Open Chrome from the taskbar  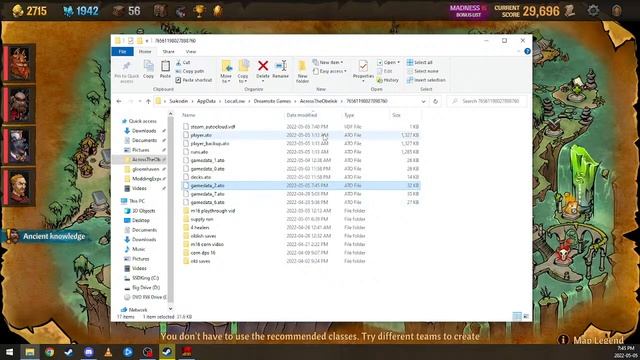click(x=49, y=352)
